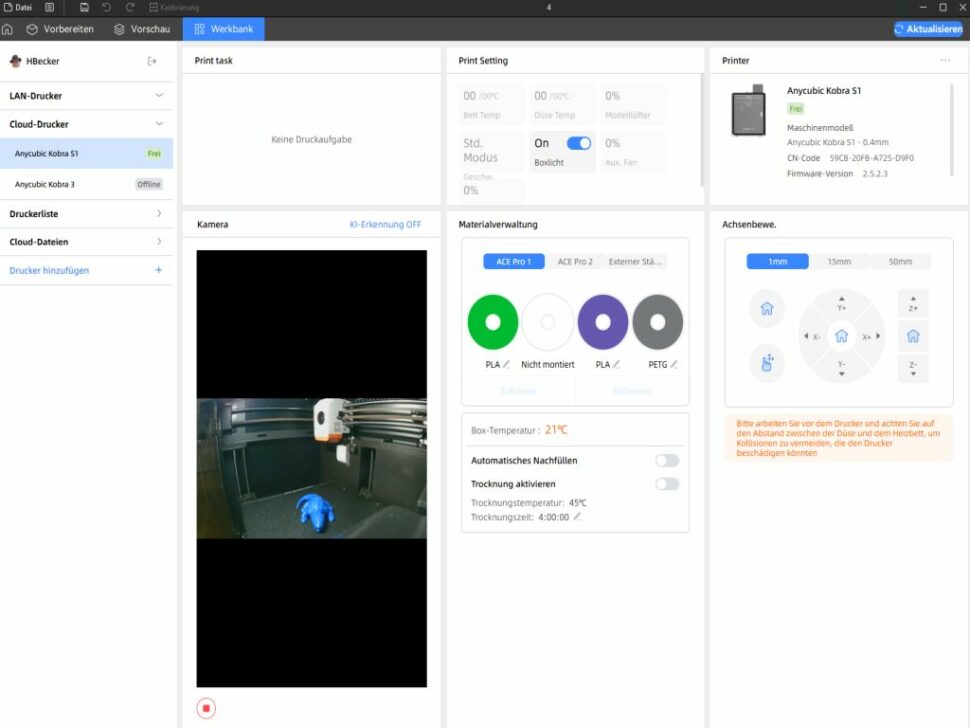The height and width of the screenshot is (728, 970).
Task: Click the Anycubic Kobra S1 printer thumbnail
Action: [x=749, y=111]
